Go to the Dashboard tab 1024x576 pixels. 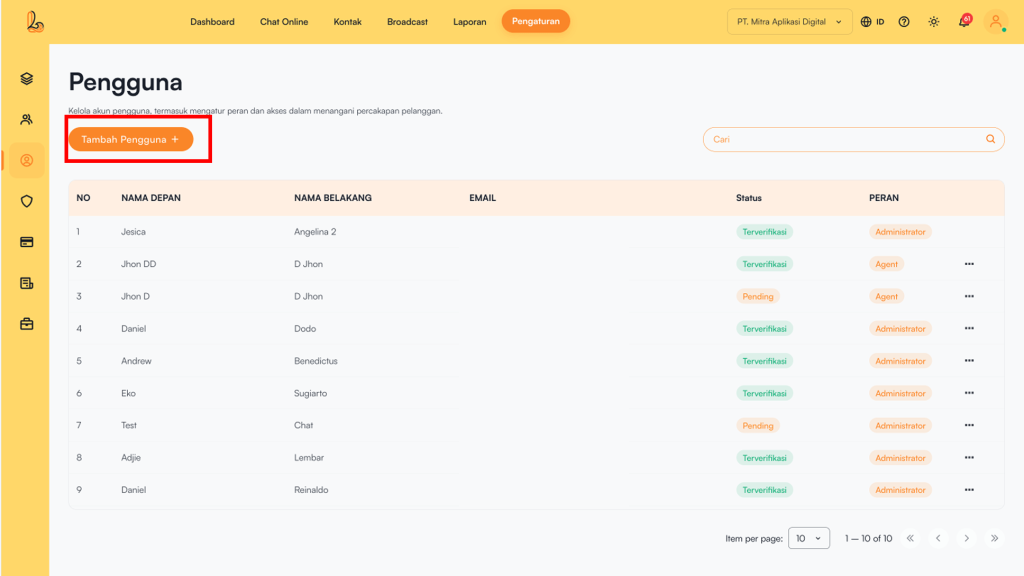click(x=212, y=22)
